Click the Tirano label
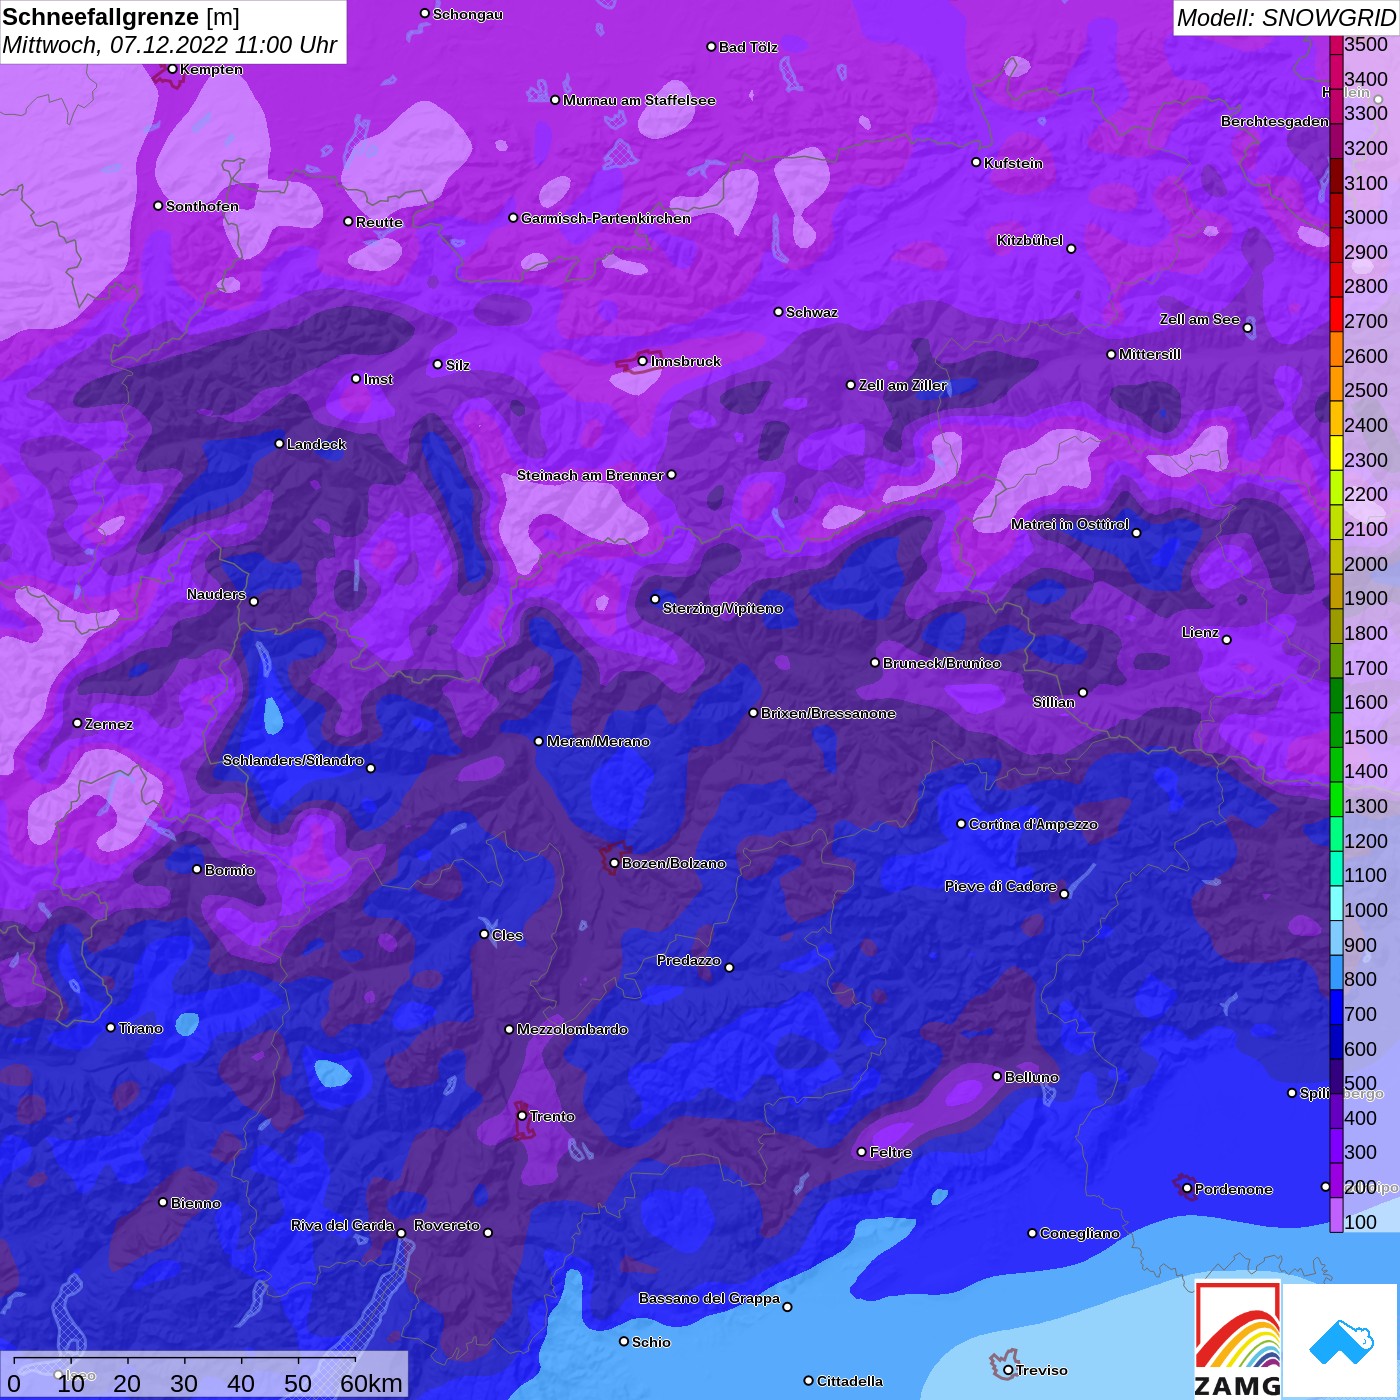This screenshot has width=1400, height=1400. [x=140, y=1028]
